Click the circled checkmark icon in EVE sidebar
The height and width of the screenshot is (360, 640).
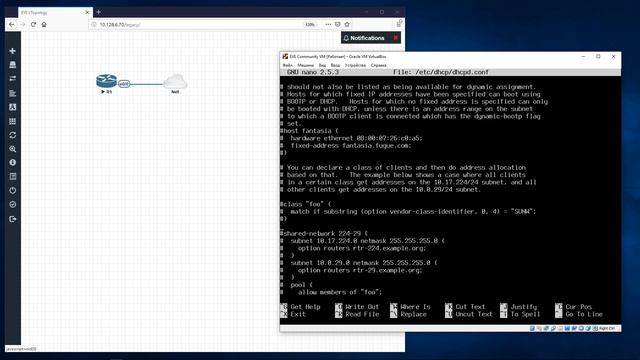tap(13, 204)
